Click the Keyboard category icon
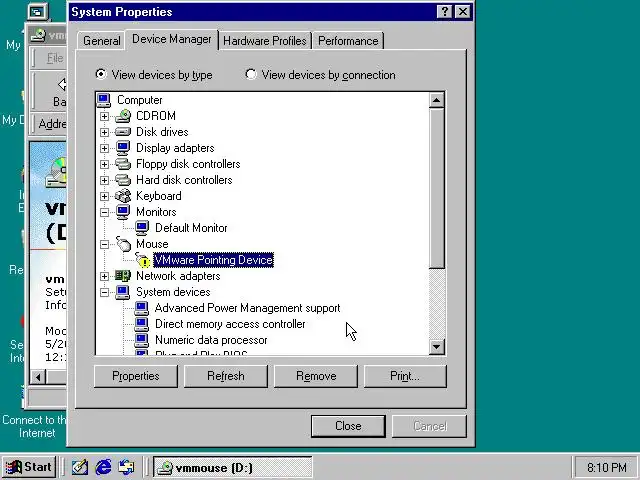Screen dimensions: 640x480 pos(122,196)
